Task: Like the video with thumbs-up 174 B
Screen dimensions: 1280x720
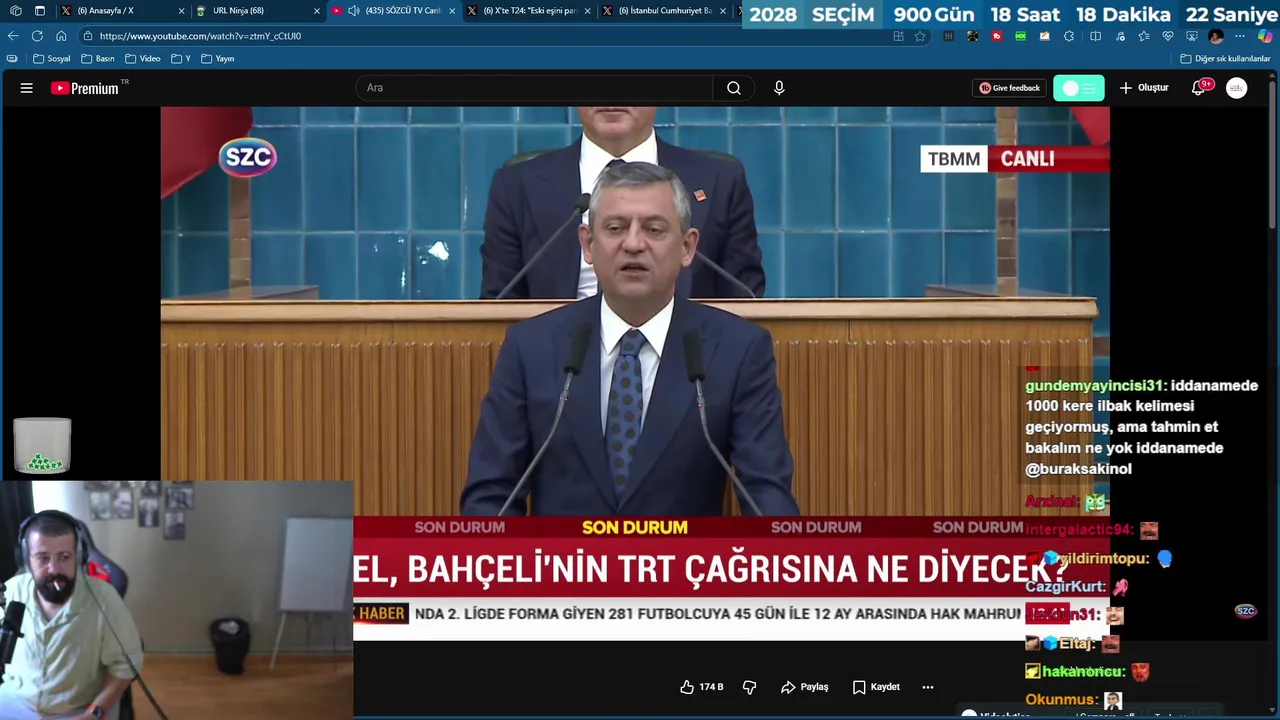Action: coord(701,687)
